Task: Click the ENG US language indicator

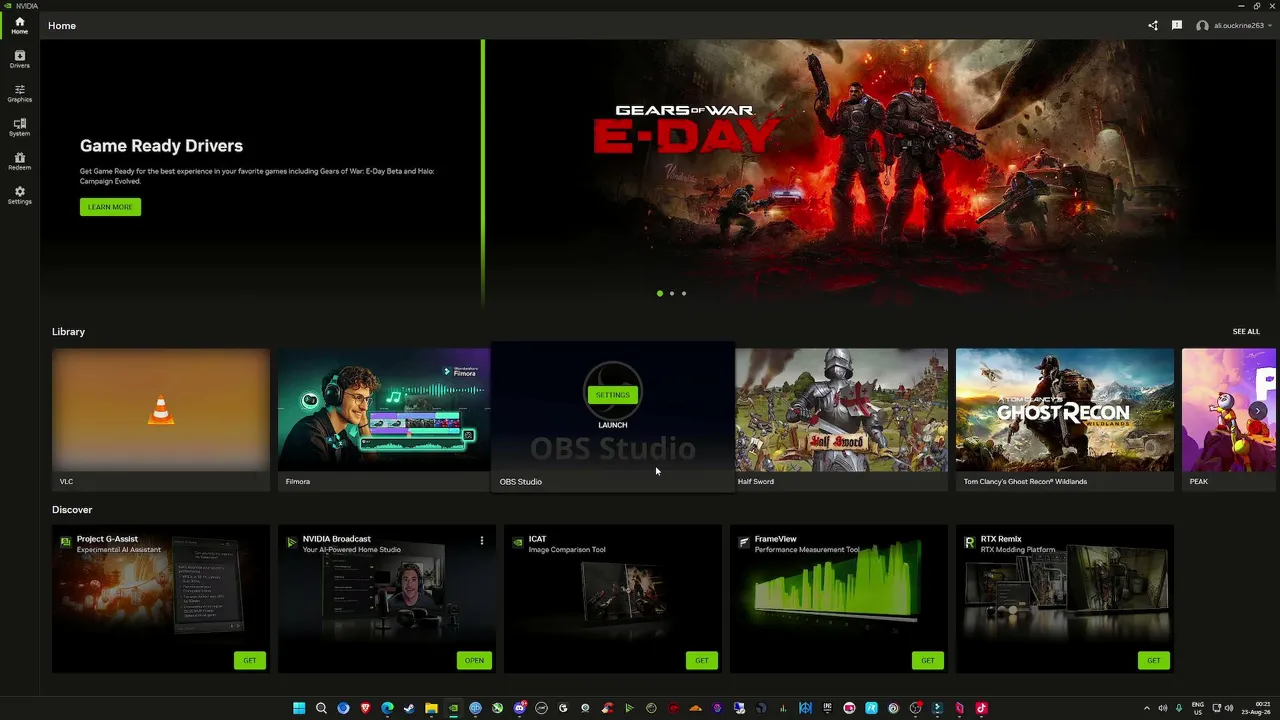Action: tap(1198, 708)
